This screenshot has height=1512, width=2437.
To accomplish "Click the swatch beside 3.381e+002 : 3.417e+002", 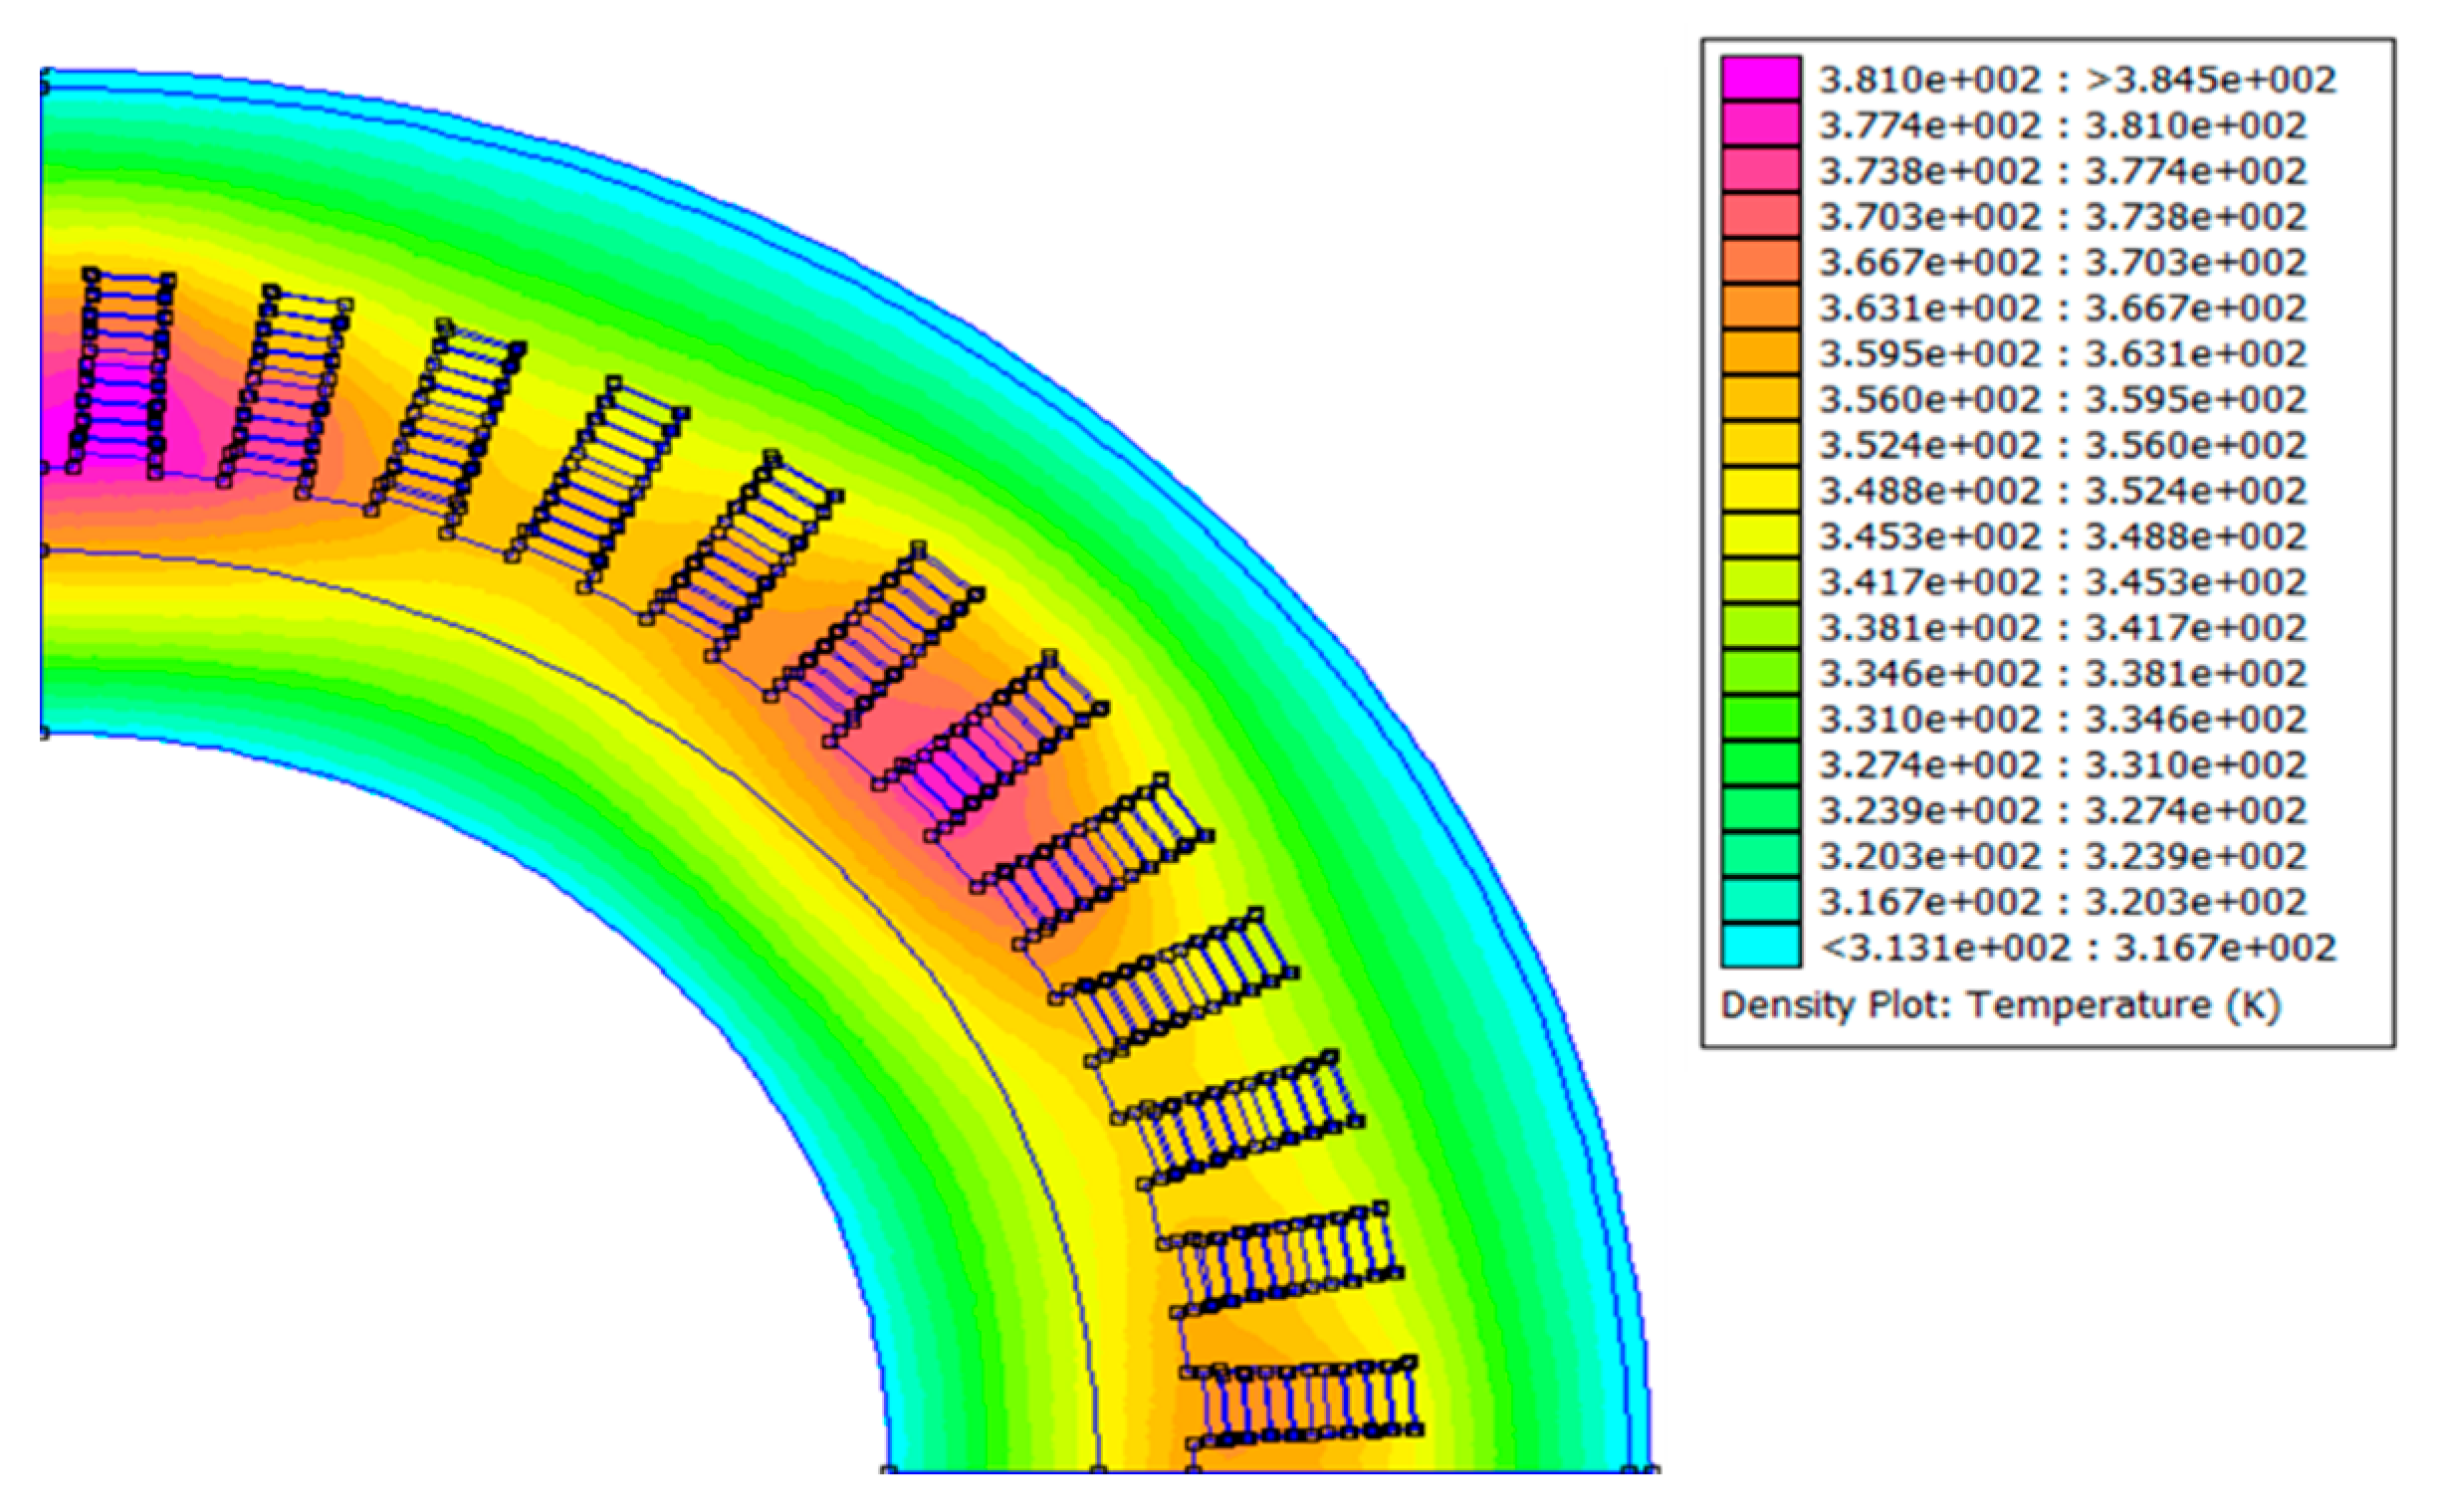I will pos(1760,627).
